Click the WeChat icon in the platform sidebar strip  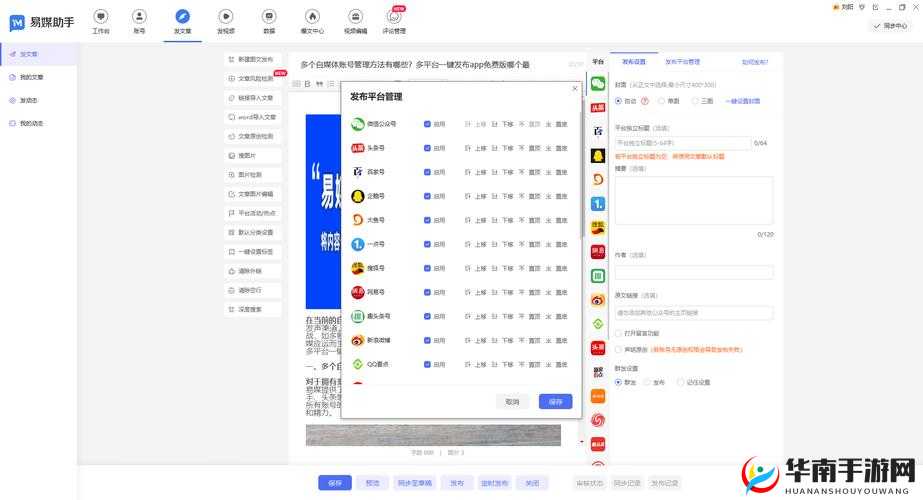click(598, 84)
